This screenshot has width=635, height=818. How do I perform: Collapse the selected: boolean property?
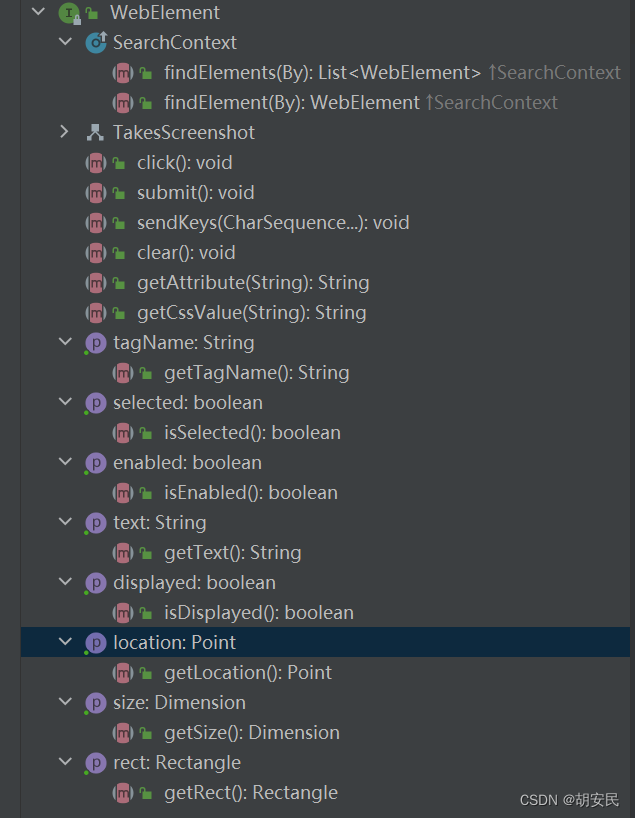pyautogui.click(x=65, y=402)
